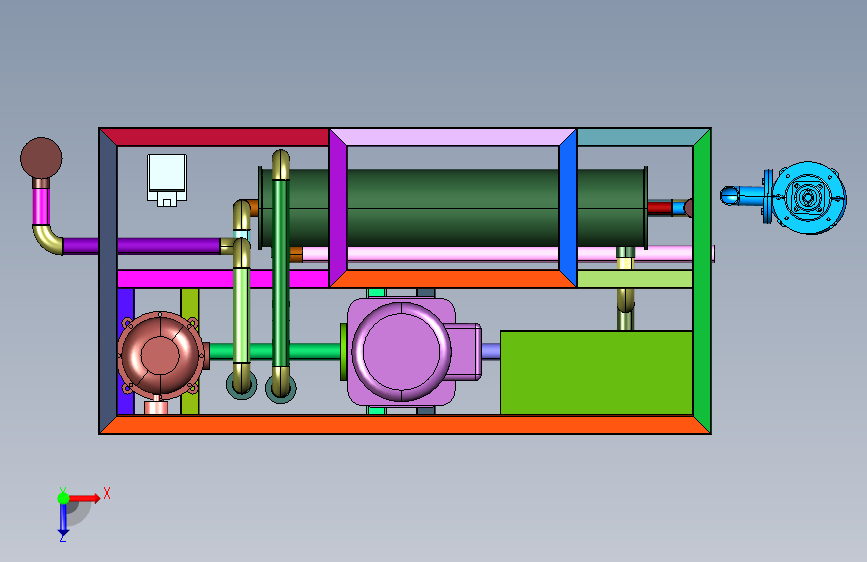This screenshot has height=562, width=867.
Task: Select the periwinkle coupling beside the violet motor
Action: (x=491, y=351)
